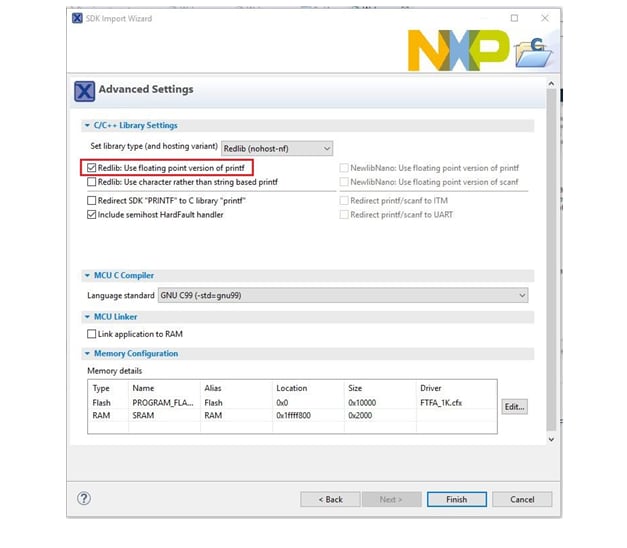Click Edit for memory details
The width and height of the screenshot is (627, 548).
[514, 407]
